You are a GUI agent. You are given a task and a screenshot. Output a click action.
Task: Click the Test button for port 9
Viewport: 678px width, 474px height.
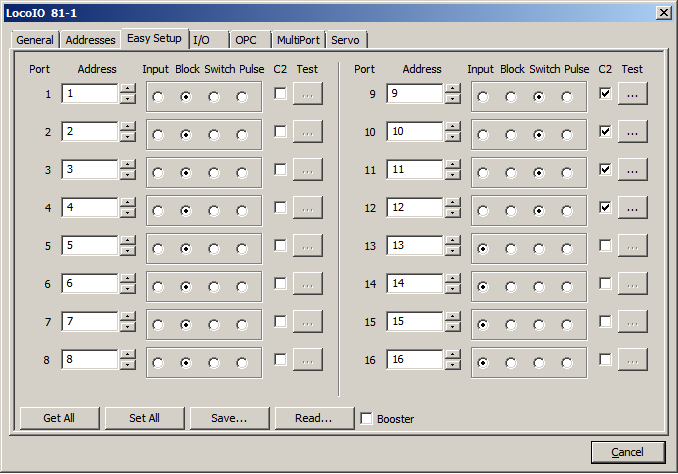pos(632,94)
